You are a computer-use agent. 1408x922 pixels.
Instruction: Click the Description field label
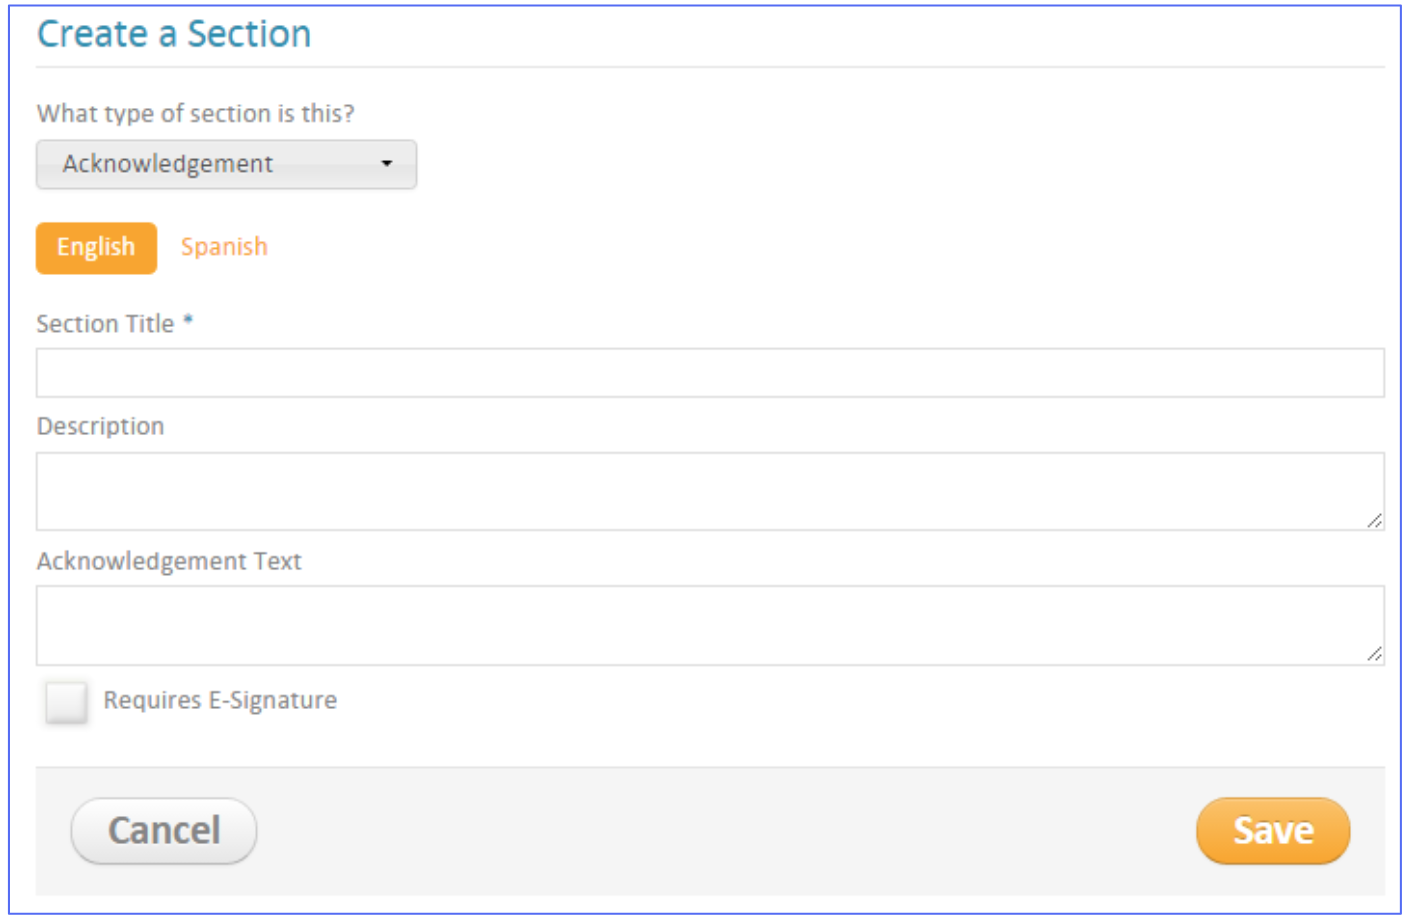click(x=100, y=426)
